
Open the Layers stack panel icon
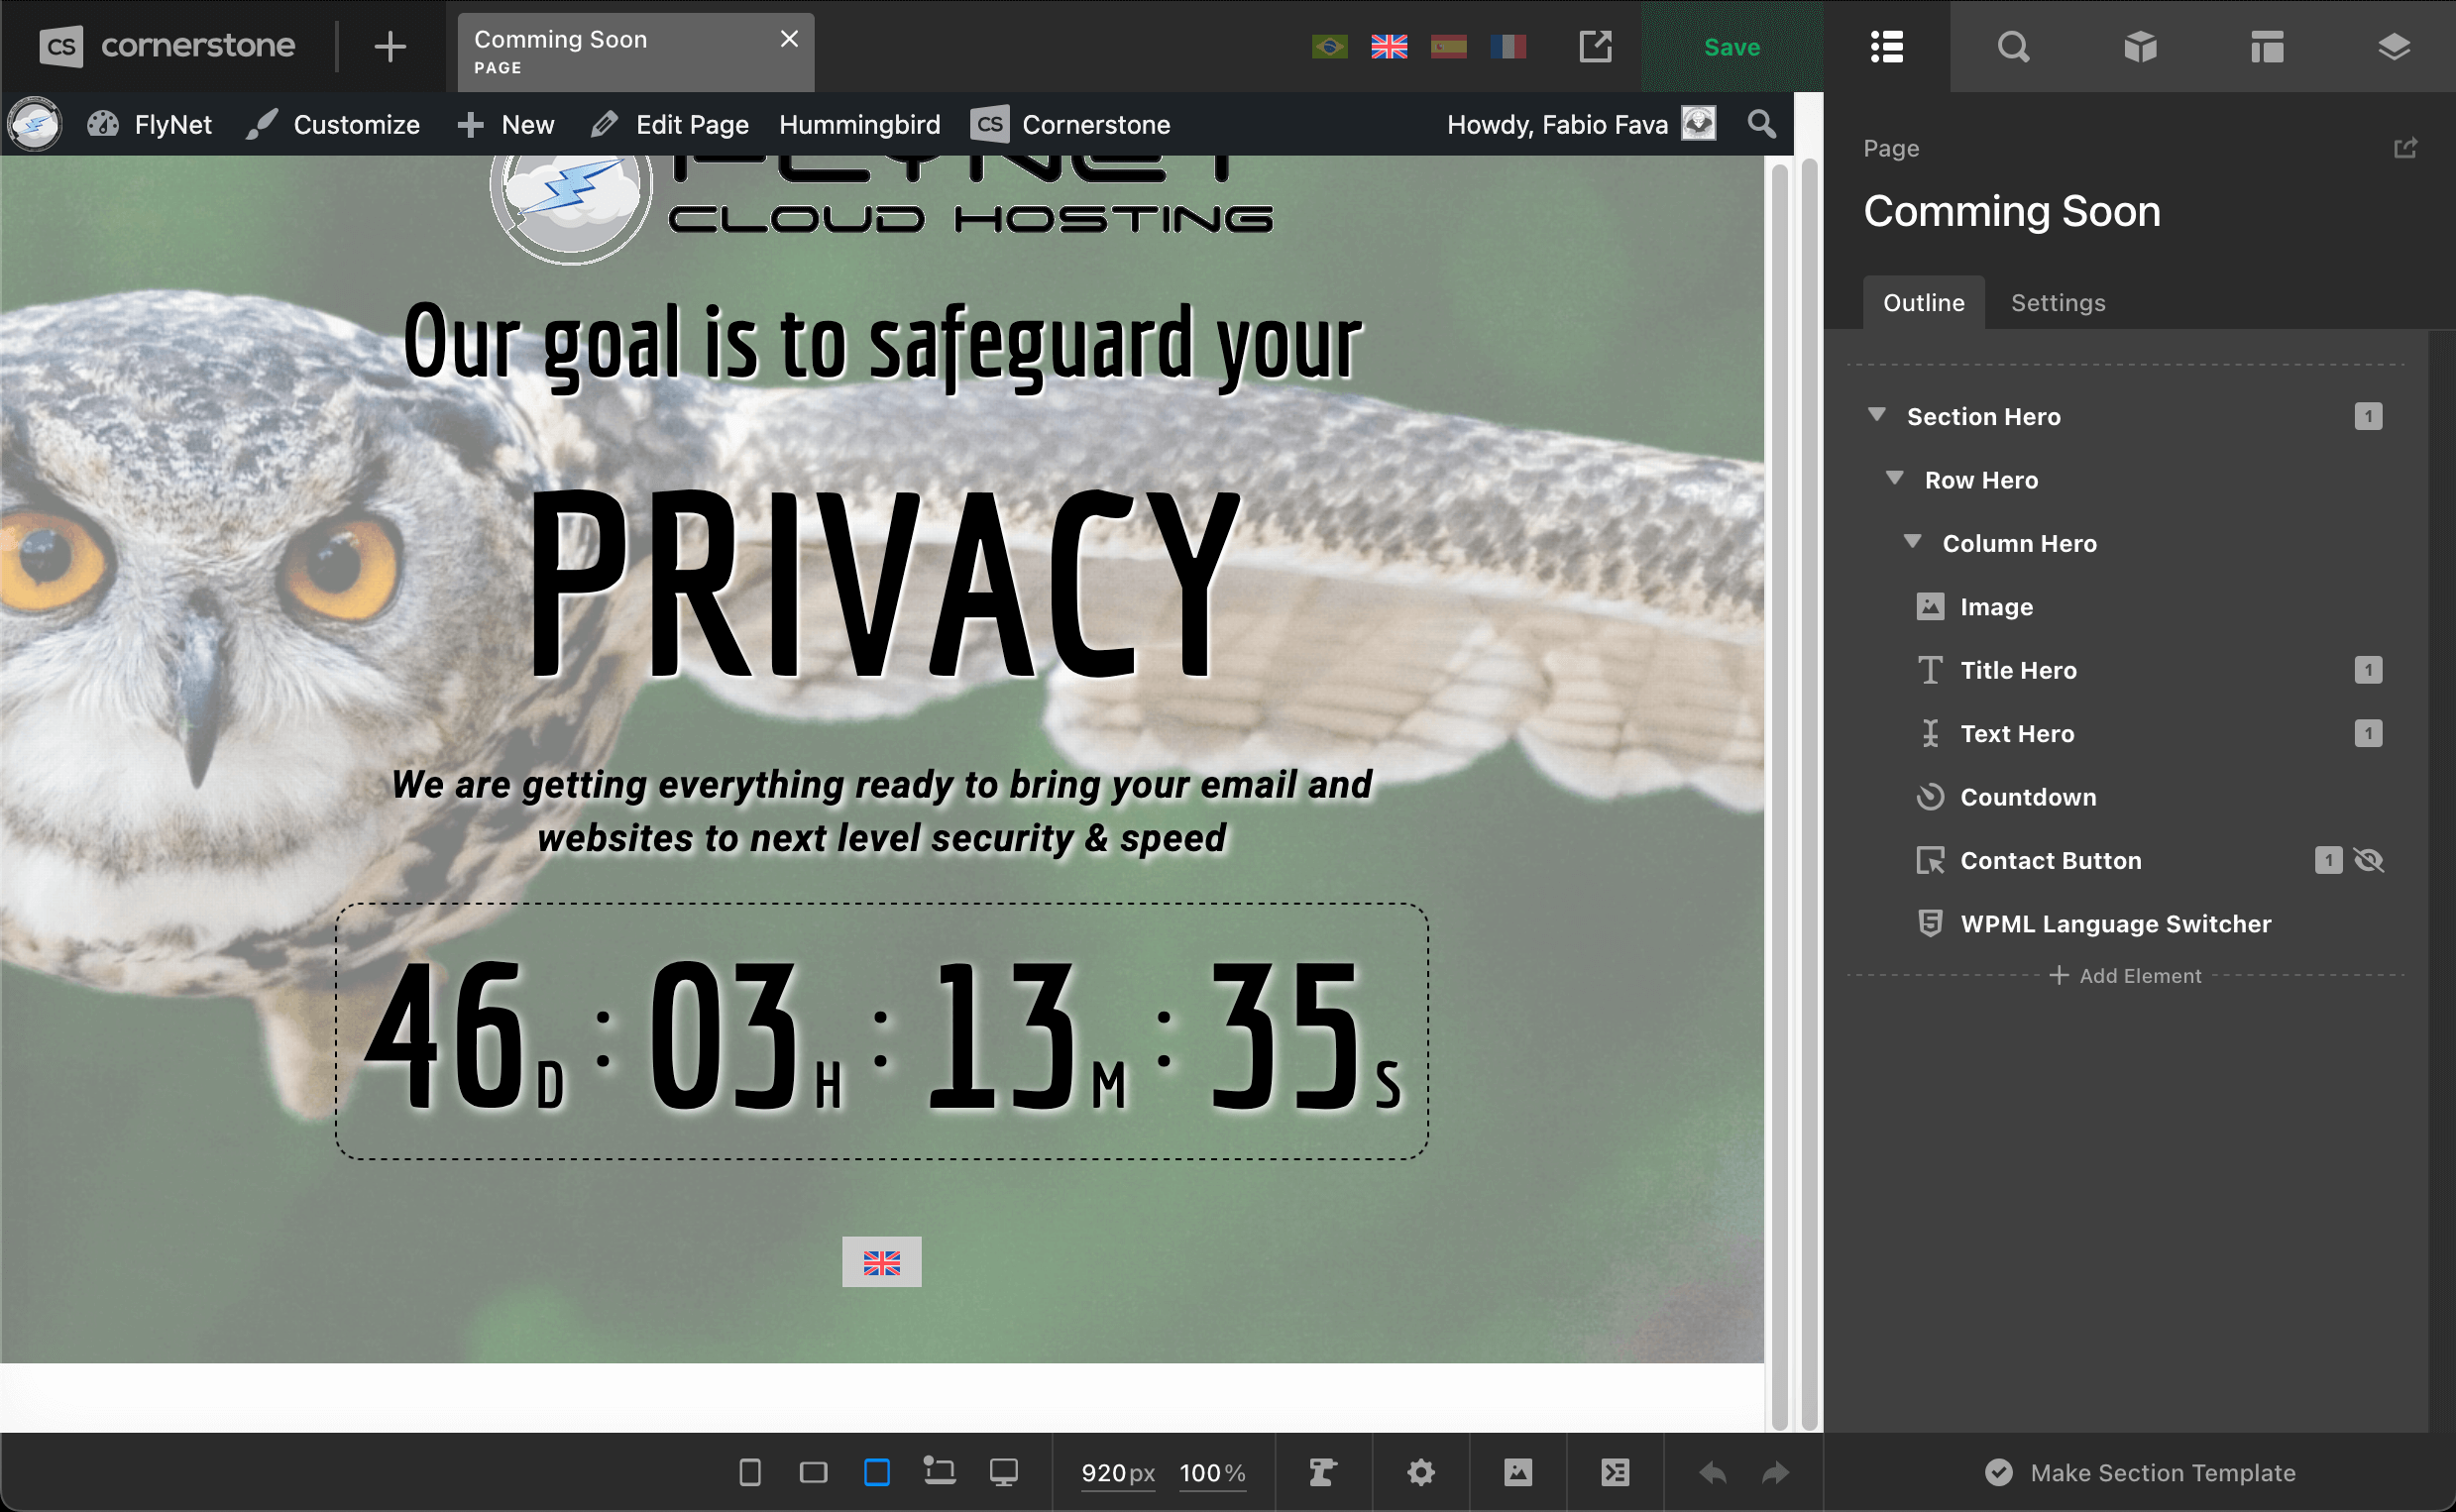pyautogui.click(x=2393, y=46)
